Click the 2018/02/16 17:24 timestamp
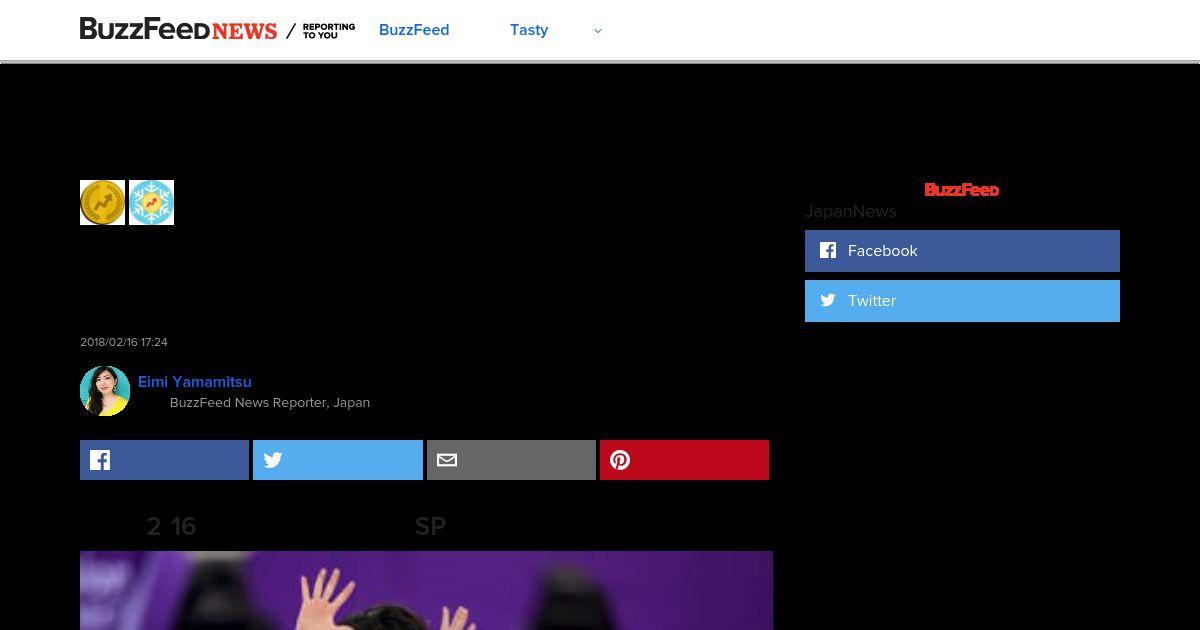The width and height of the screenshot is (1200, 630). [x=124, y=342]
